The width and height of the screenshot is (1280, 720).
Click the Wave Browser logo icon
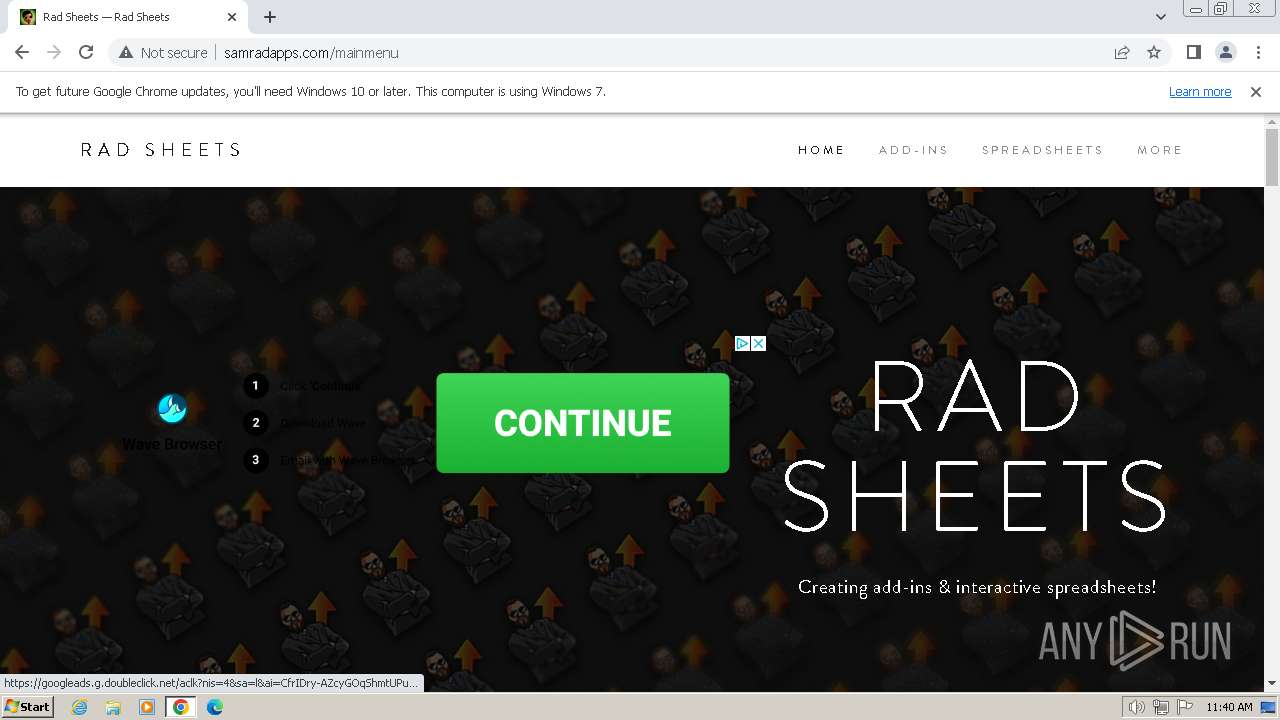click(172, 408)
